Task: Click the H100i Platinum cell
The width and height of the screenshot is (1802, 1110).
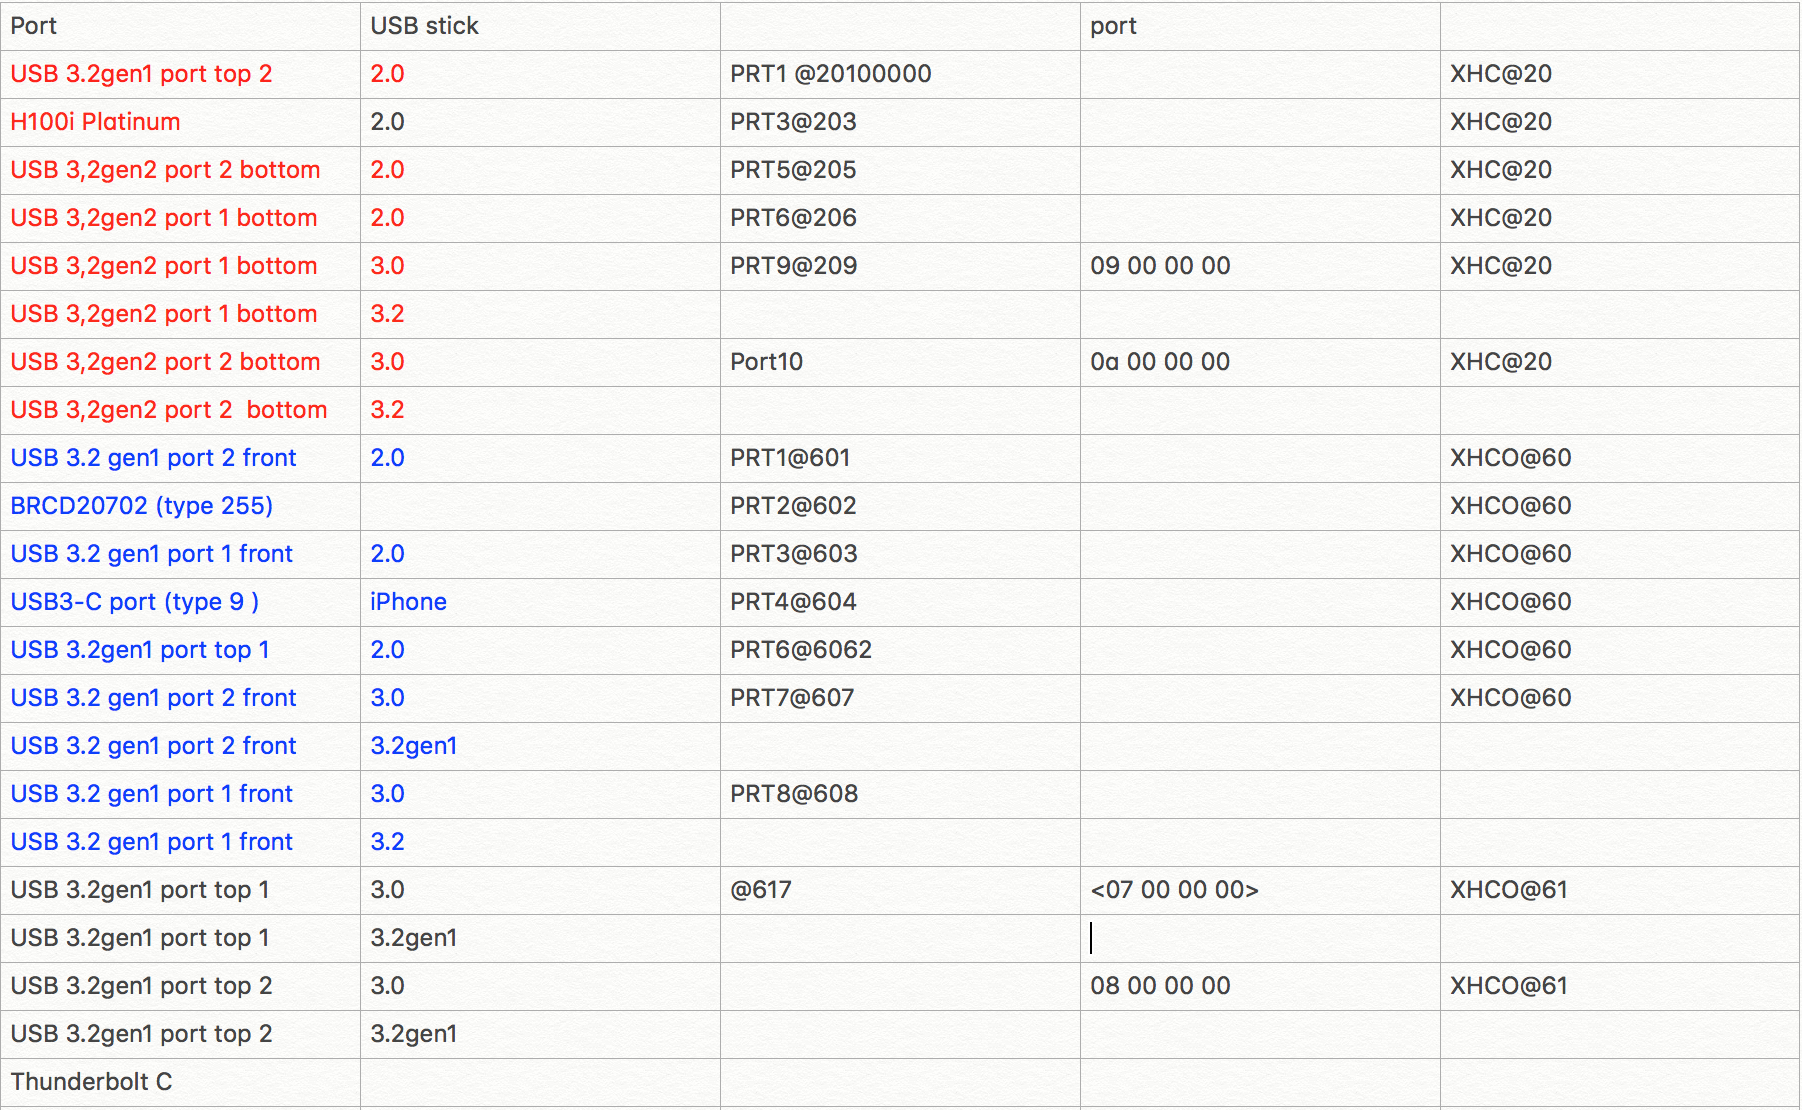Action: click(96, 122)
